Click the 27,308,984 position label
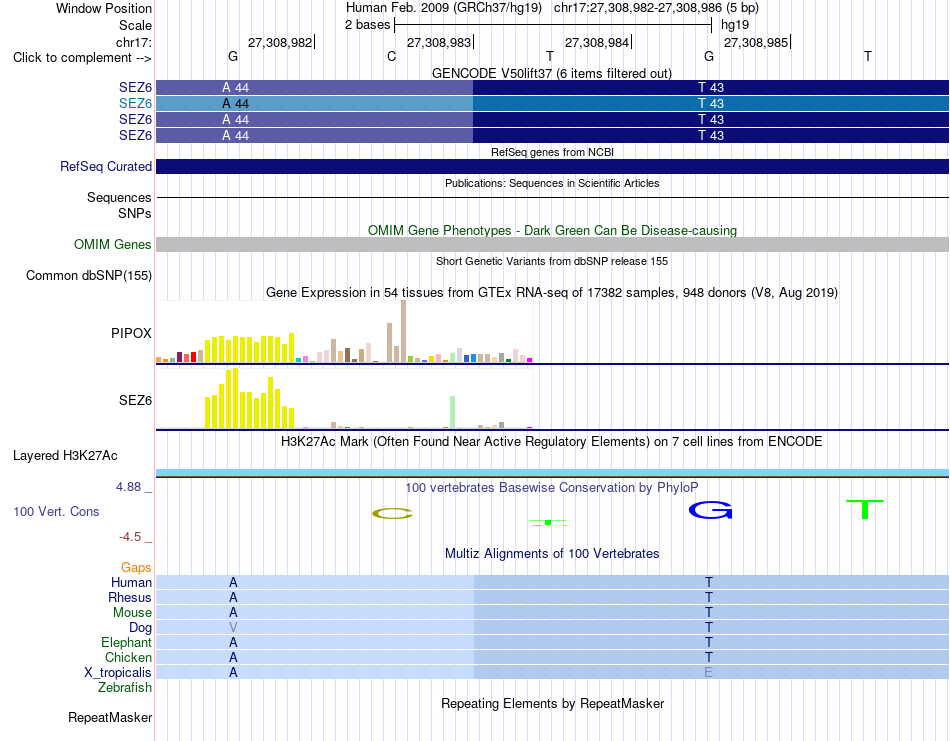950x741 pixels. point(597,42)
